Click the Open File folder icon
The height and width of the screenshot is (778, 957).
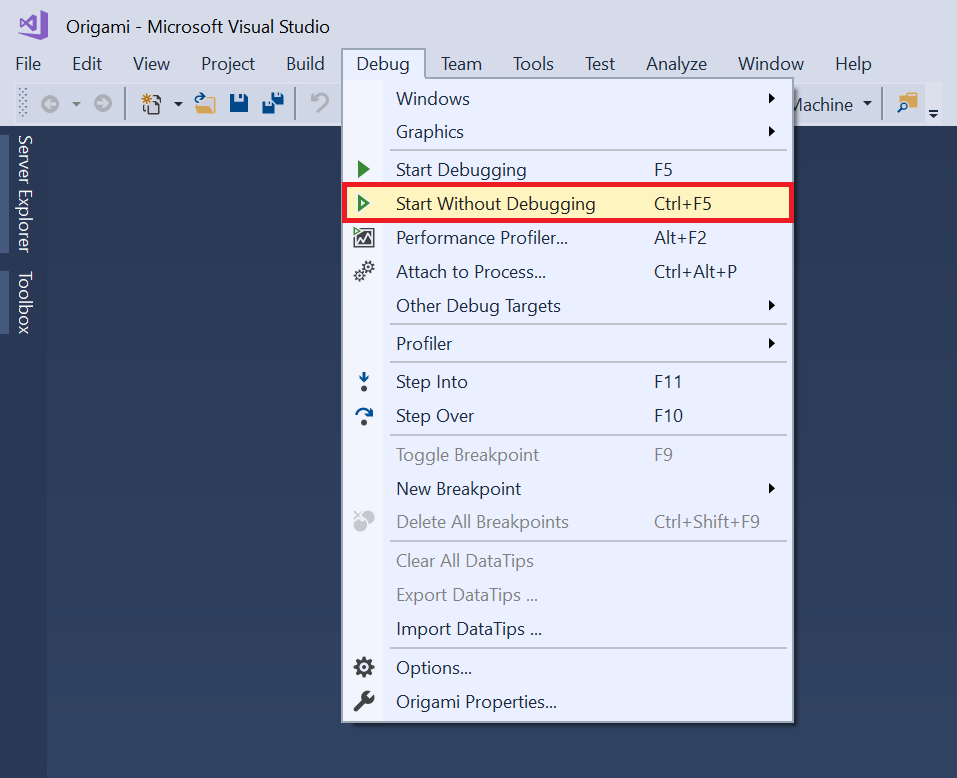205,103
